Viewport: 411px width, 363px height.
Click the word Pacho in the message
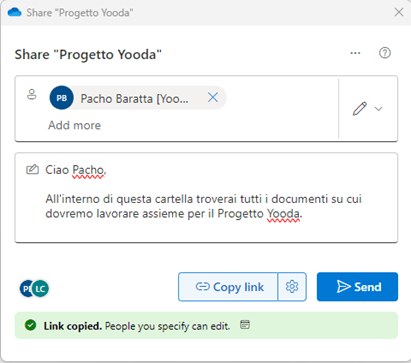coord(88,170)
